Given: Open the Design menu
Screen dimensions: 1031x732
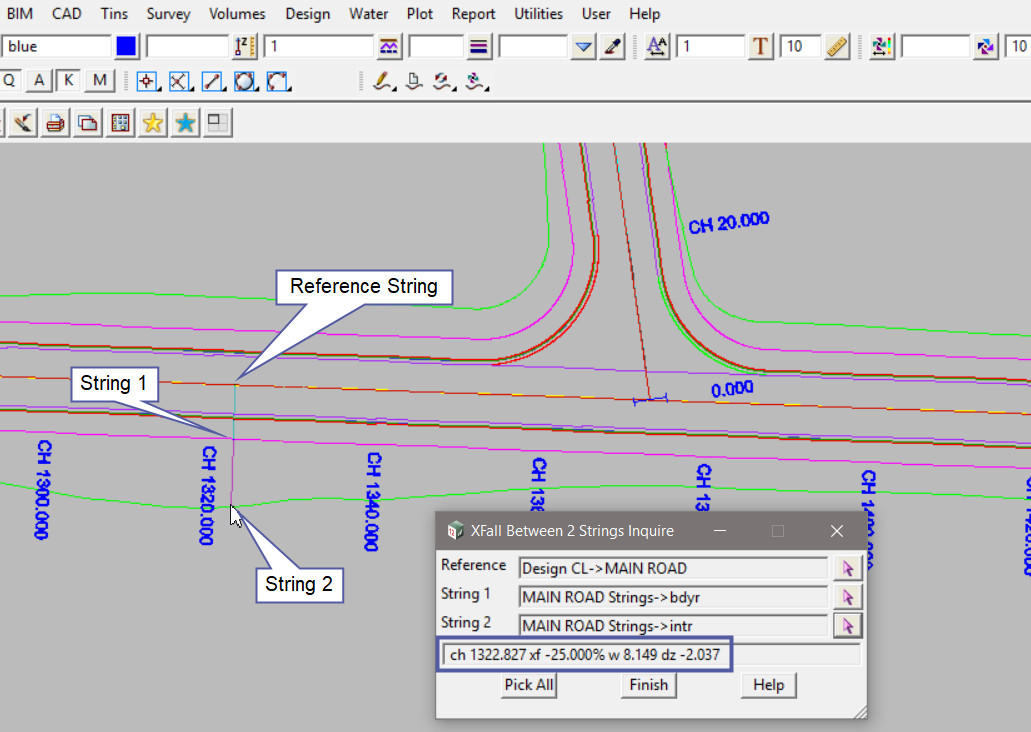Looking at the screenshot, I should click(x=307, y=14).
